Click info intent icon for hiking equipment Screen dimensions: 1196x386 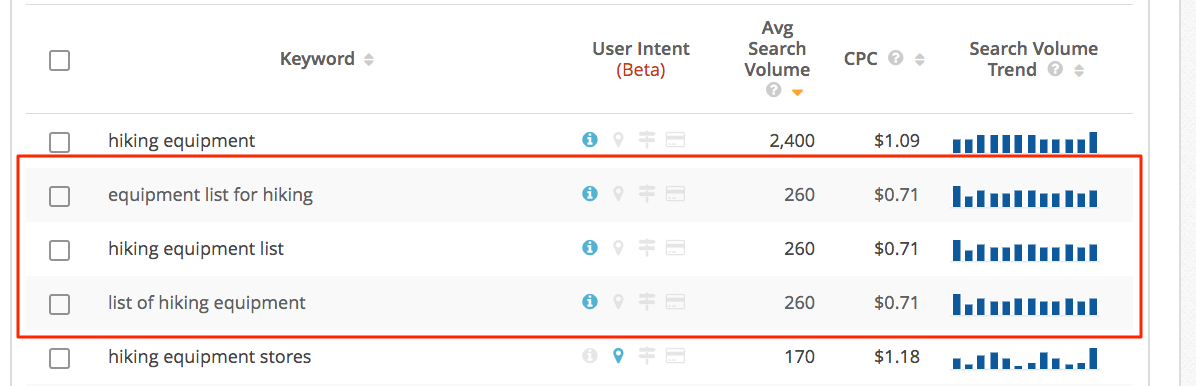(x=589, y=140)
